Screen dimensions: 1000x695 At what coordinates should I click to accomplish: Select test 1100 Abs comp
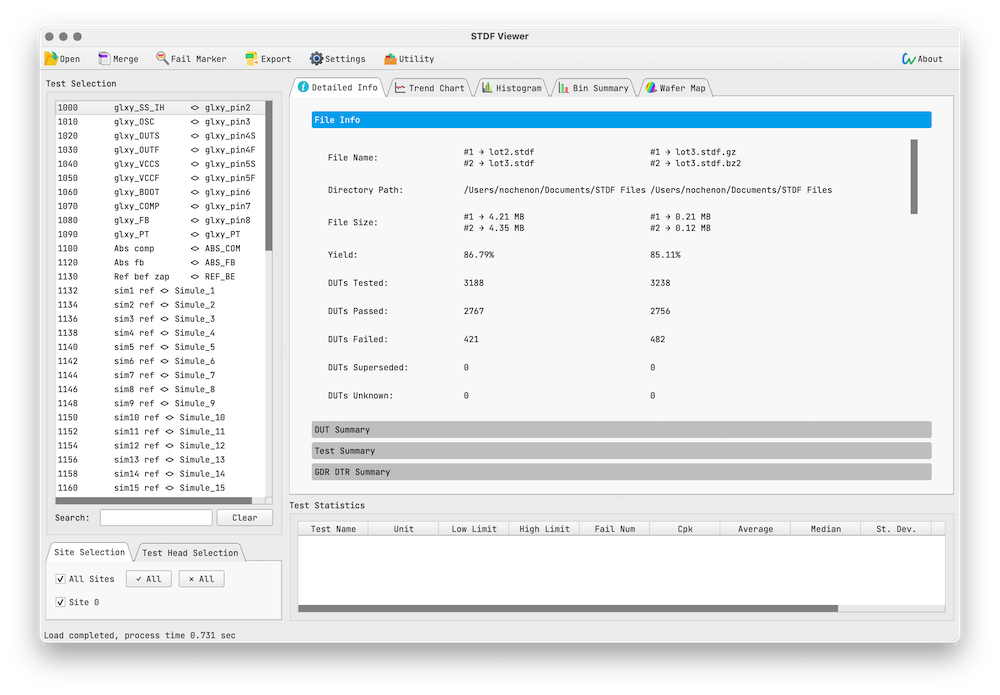tap(160, 248)
